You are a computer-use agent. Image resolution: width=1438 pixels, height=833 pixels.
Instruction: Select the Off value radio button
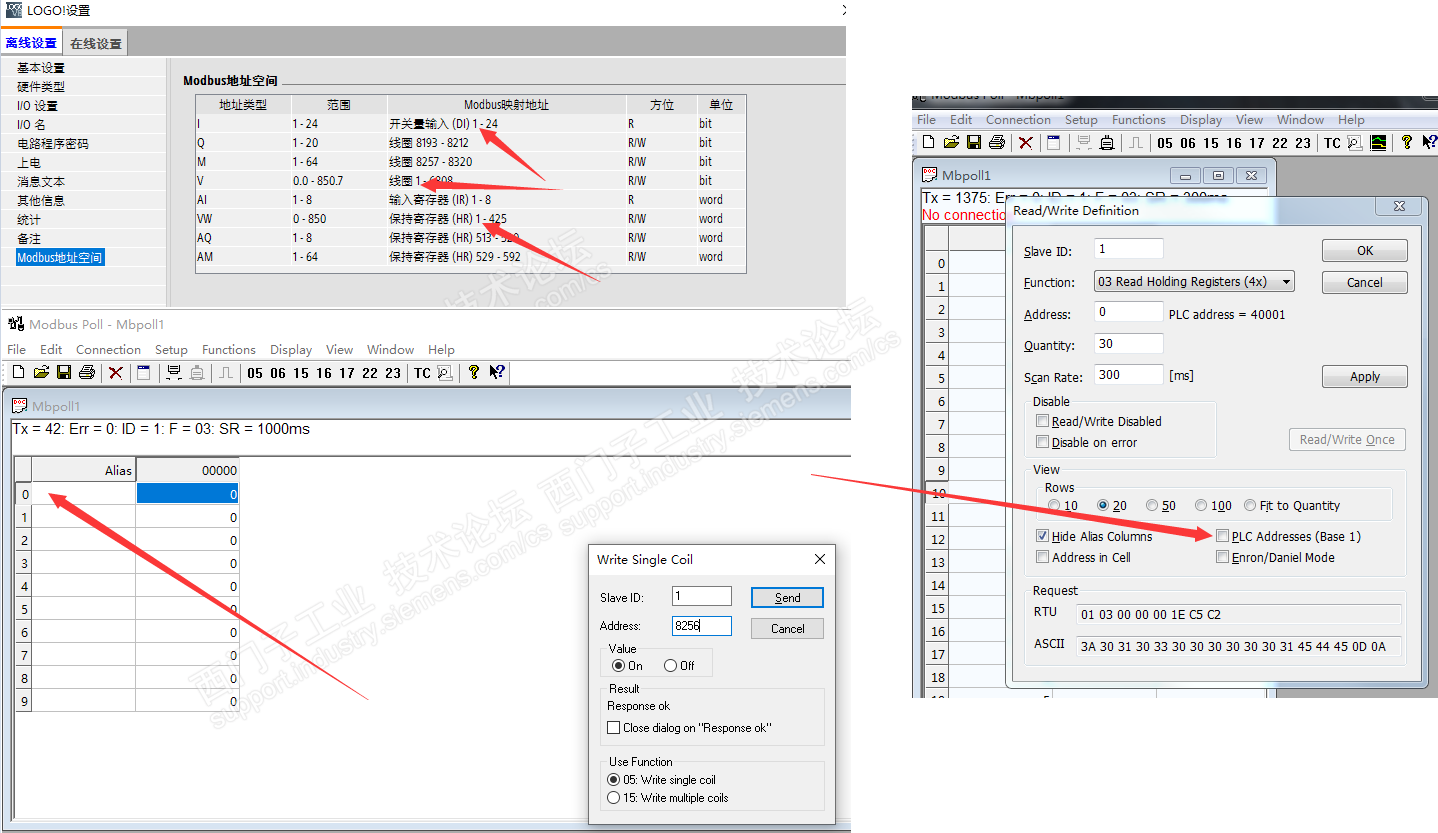click(671, 665)
